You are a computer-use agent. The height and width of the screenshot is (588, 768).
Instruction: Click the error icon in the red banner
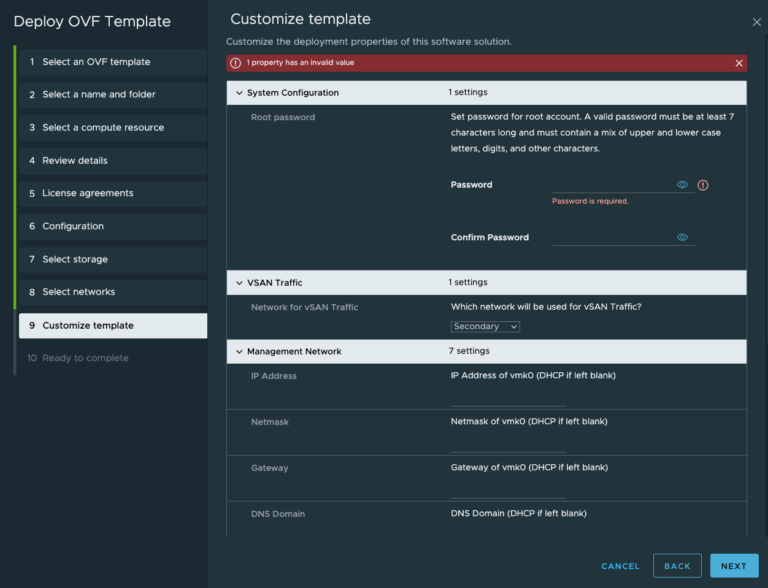[x=235, y=63]
